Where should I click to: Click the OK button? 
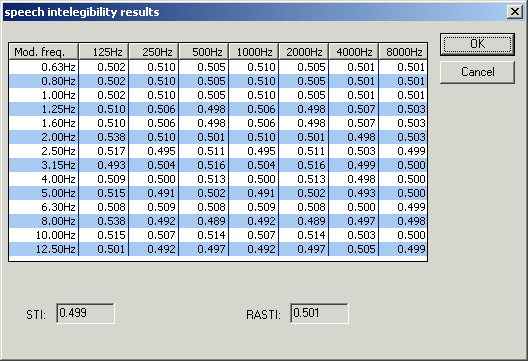(x=477, y=44)
